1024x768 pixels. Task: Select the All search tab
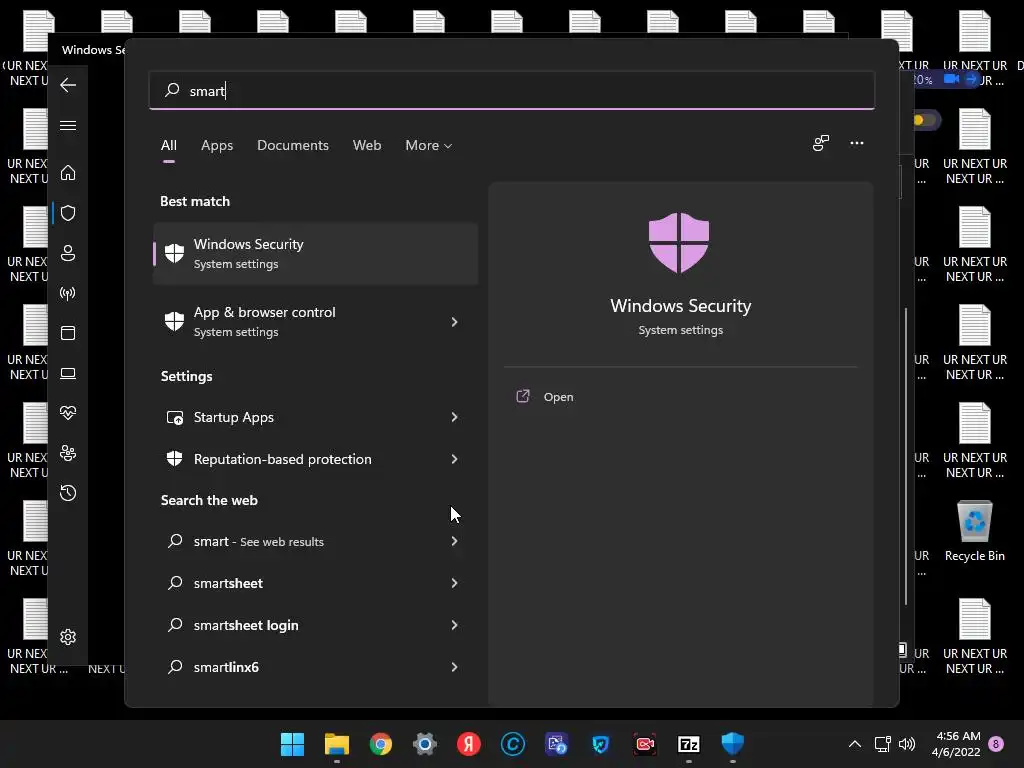coord(168,145)
